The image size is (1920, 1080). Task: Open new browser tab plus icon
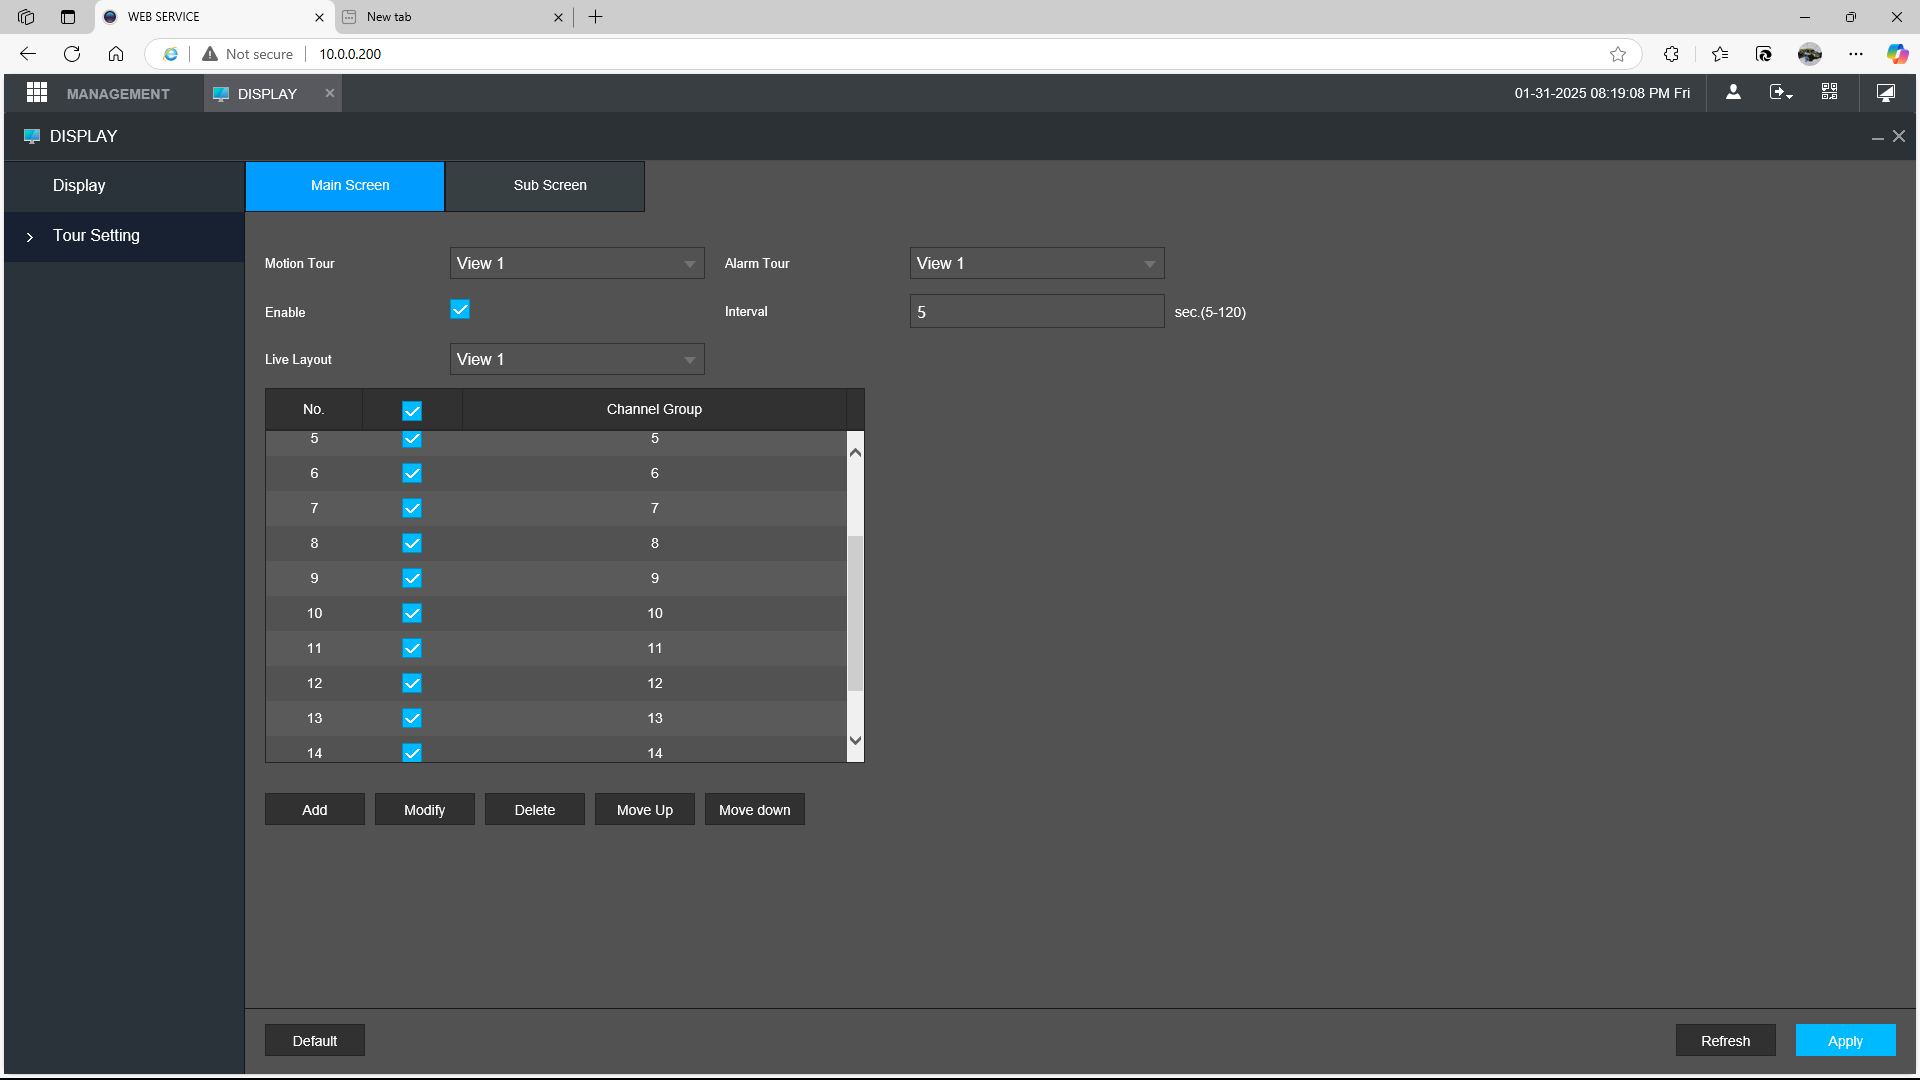[595, 17]
